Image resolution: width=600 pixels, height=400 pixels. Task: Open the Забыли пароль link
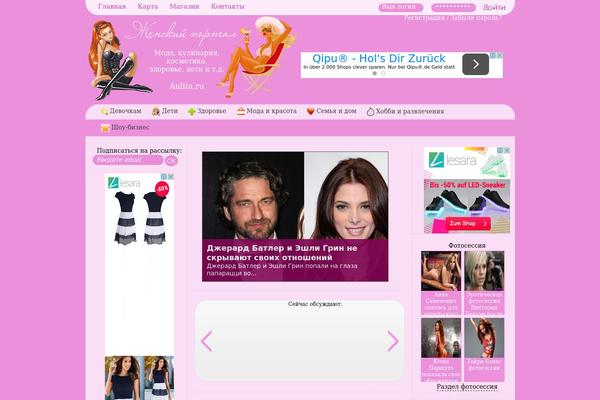point(476,18)
